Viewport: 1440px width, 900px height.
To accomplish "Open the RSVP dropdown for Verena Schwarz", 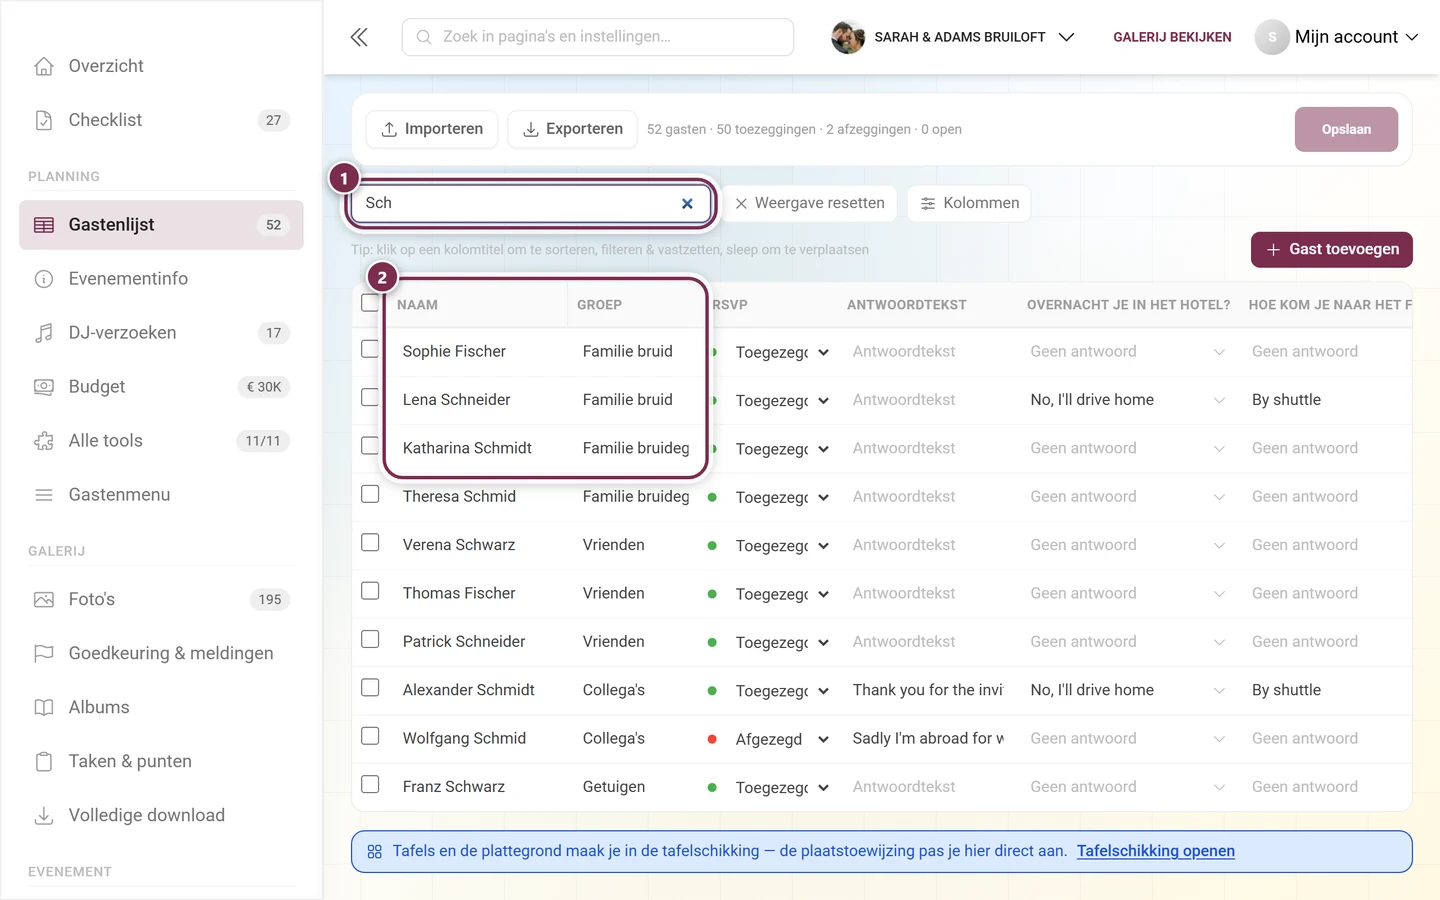I will (x=782, y=546).
